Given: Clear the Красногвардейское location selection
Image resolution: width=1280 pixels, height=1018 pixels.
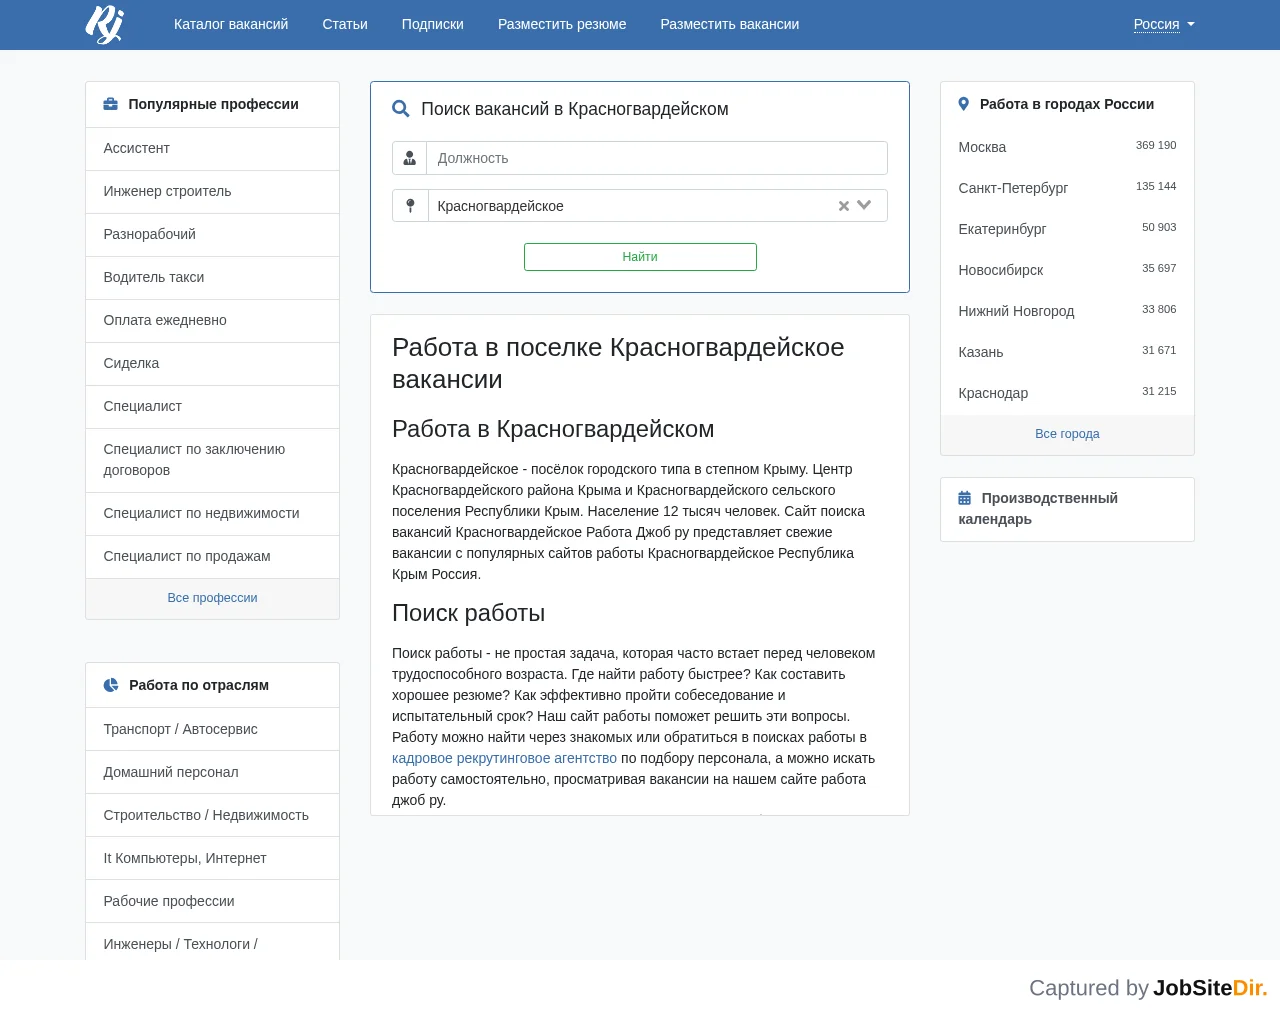Looking at the screenshot, I should click(844, 206).
